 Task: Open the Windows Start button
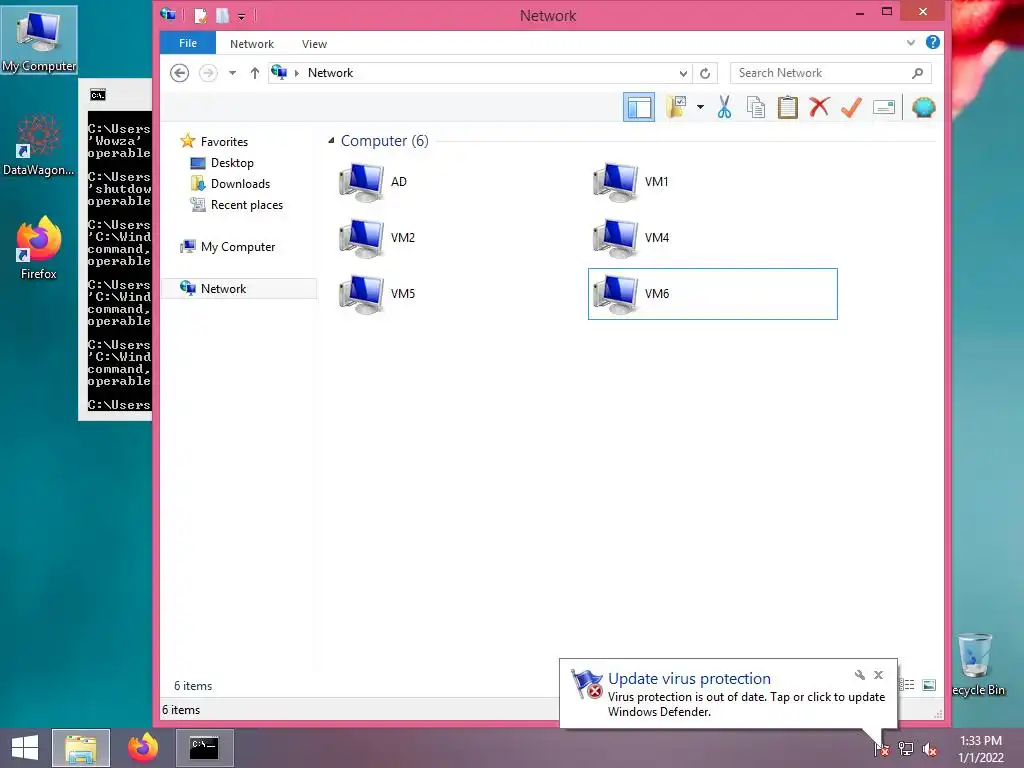pyautogui.click(x=25, y=748)
